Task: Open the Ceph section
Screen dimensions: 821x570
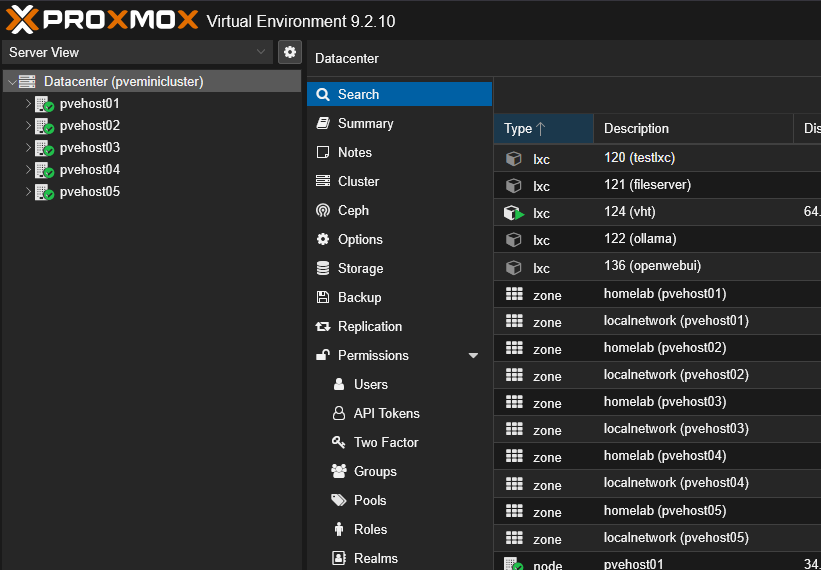Action: [x=400, y=210]
